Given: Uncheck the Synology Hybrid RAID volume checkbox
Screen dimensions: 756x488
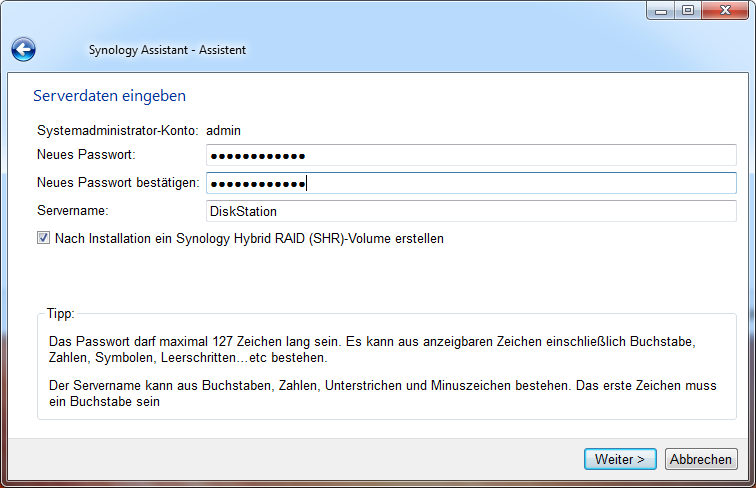Looking at the screenshot, I should tap(43, 238).
